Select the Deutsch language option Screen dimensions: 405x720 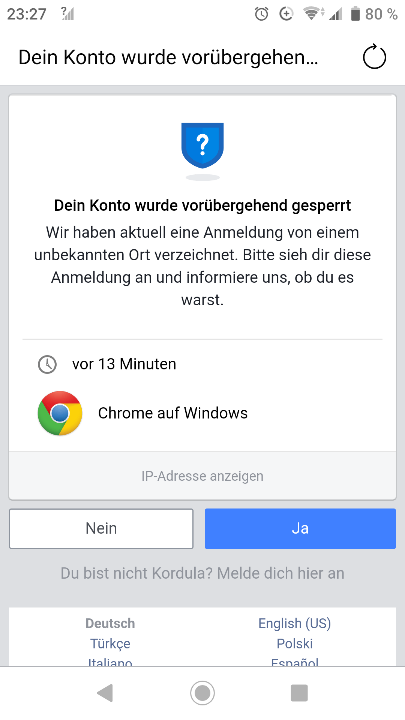110,623
